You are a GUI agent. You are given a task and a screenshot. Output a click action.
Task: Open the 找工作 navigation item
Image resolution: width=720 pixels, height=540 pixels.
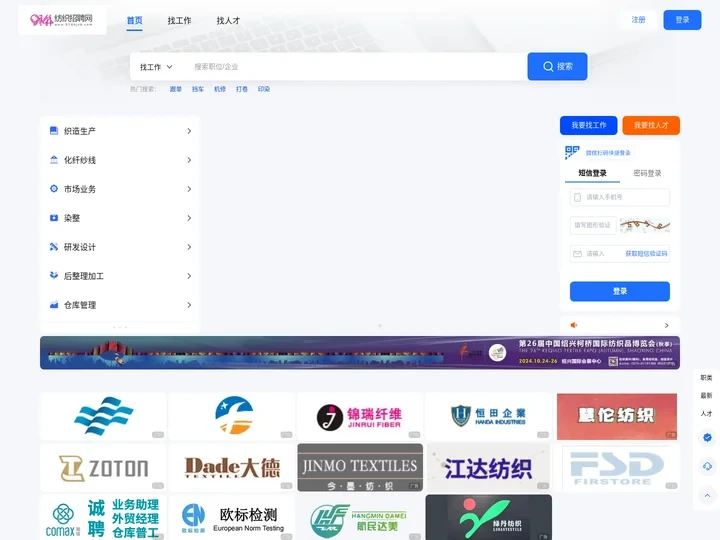point(179,21)
